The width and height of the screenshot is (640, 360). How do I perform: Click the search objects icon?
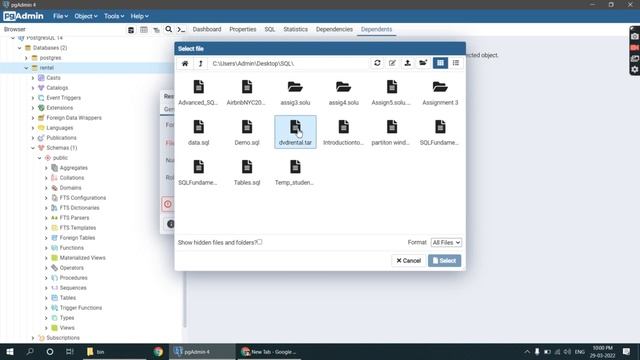[x=169, y=29]
